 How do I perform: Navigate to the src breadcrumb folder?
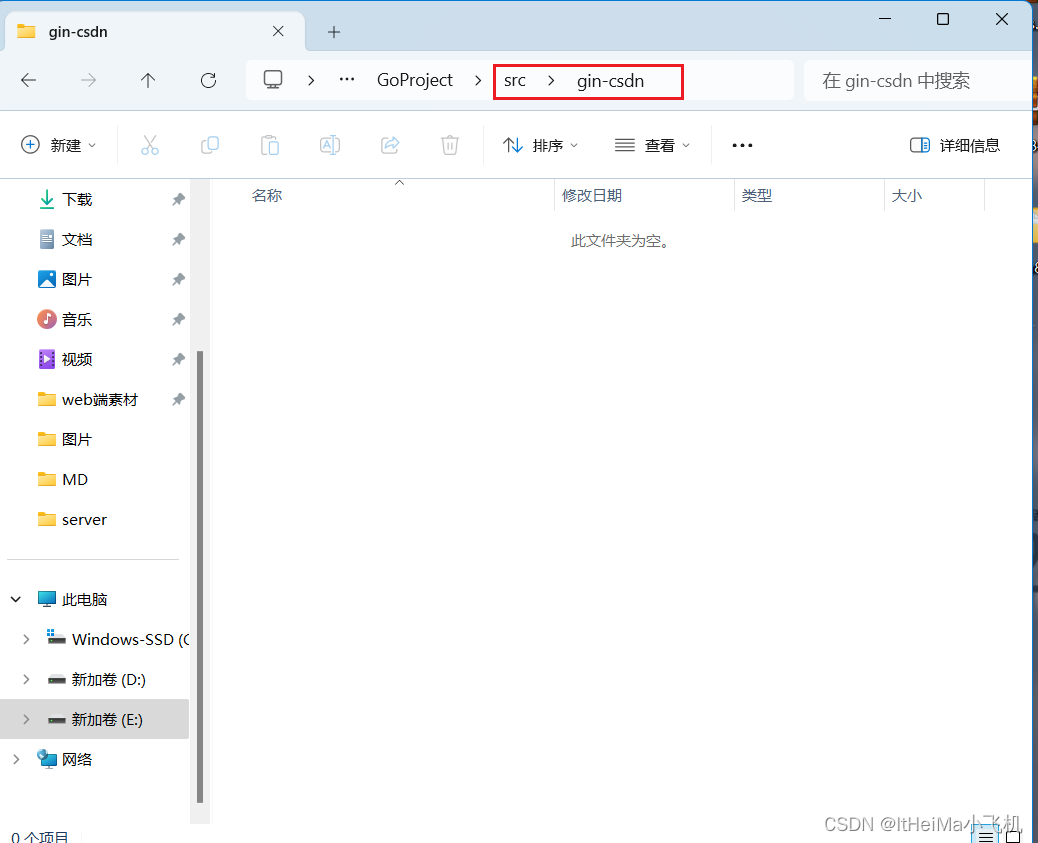[x=515, y=80]
